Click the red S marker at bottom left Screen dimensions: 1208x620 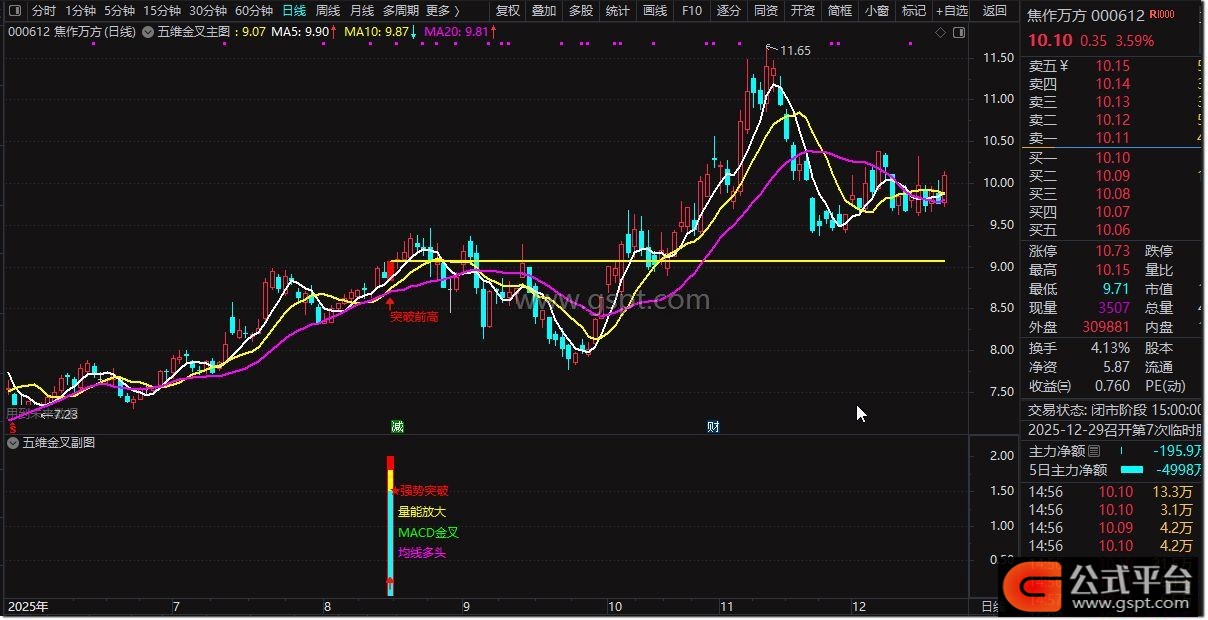coord(12,427)
